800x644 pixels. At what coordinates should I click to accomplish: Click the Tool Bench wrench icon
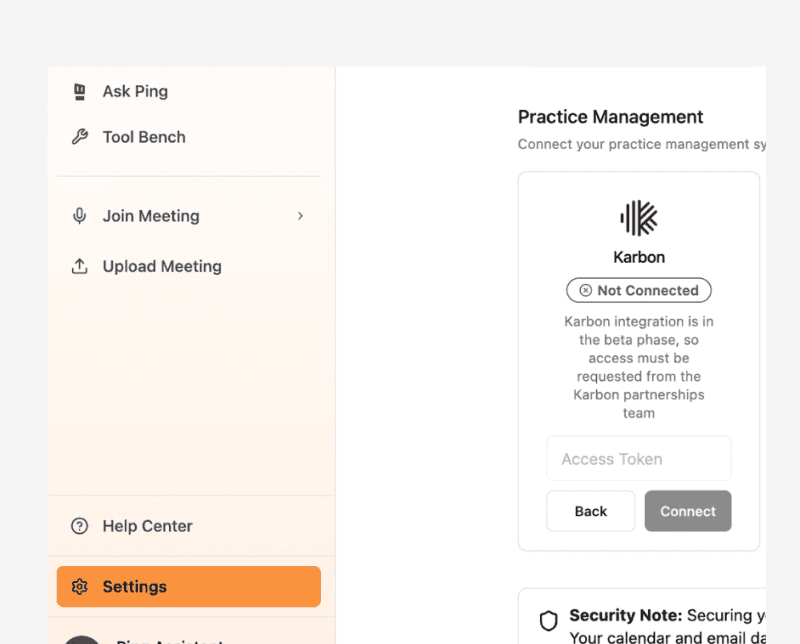(80, 137)
